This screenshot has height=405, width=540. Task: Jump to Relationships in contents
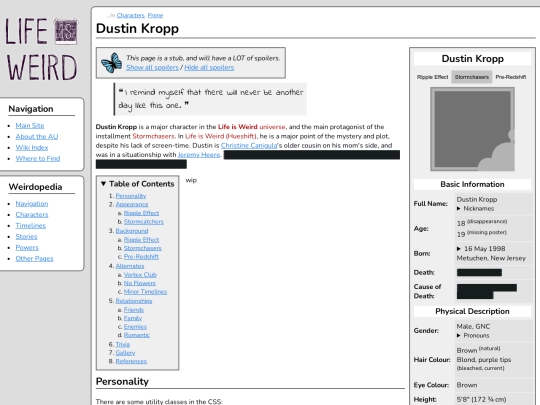(134, 301)
